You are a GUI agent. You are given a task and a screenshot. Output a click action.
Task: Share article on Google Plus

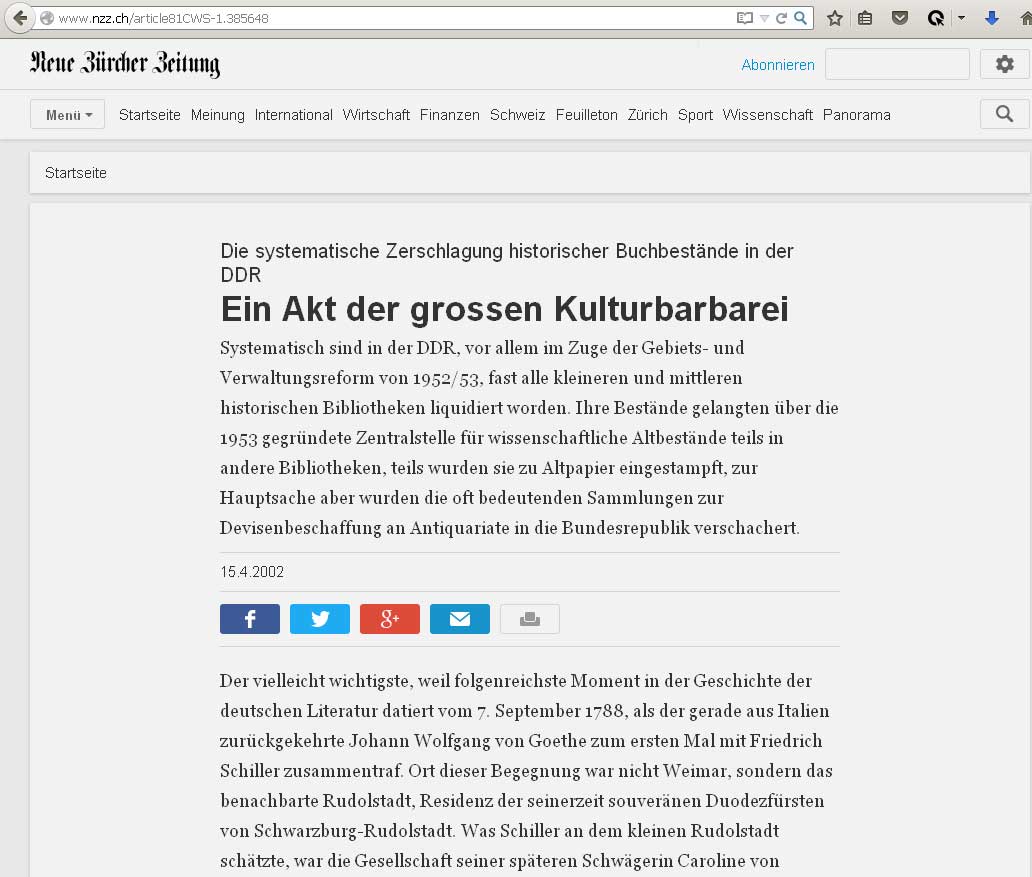pyautogui.click(x=390, y=619)
